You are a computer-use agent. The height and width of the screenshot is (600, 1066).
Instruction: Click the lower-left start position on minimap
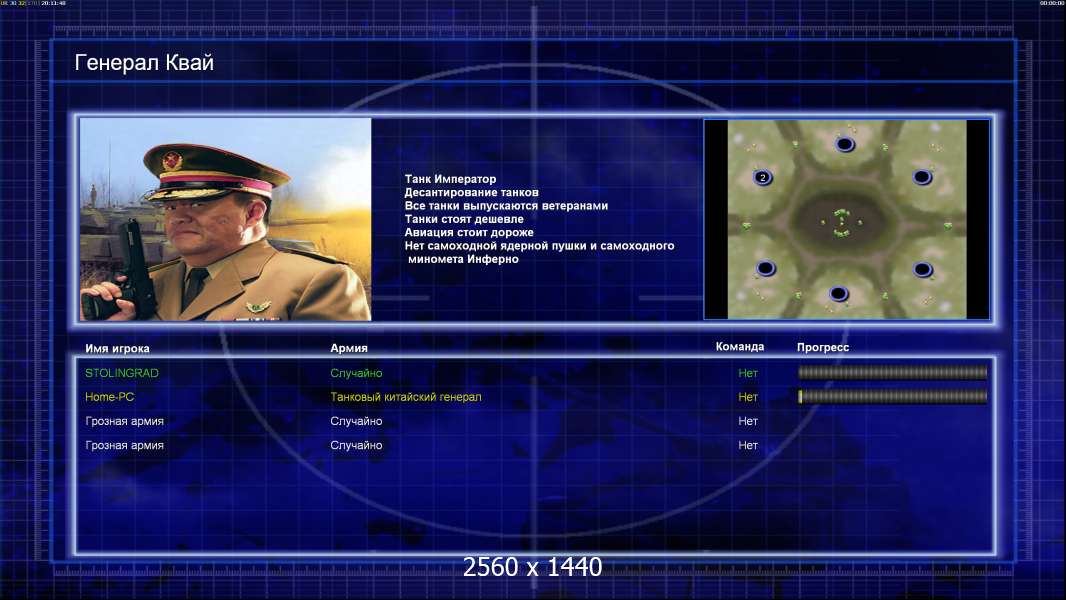pos(766,268)
